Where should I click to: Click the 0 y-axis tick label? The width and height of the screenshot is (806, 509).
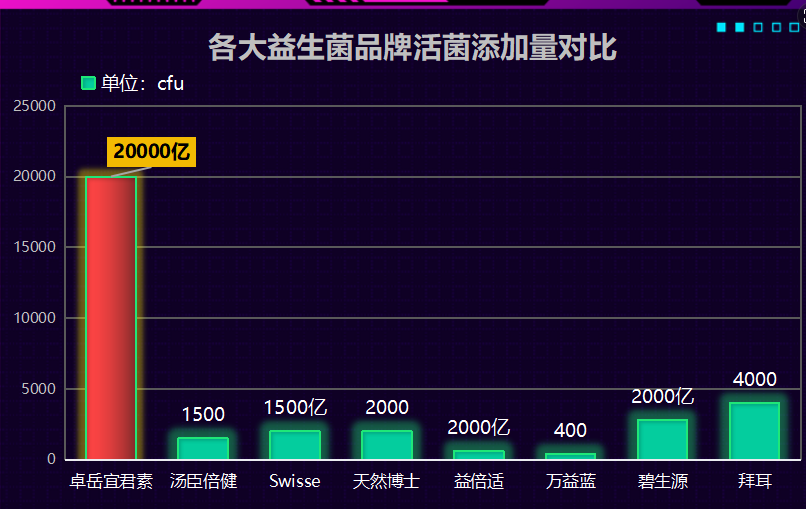tap(51, 459)
